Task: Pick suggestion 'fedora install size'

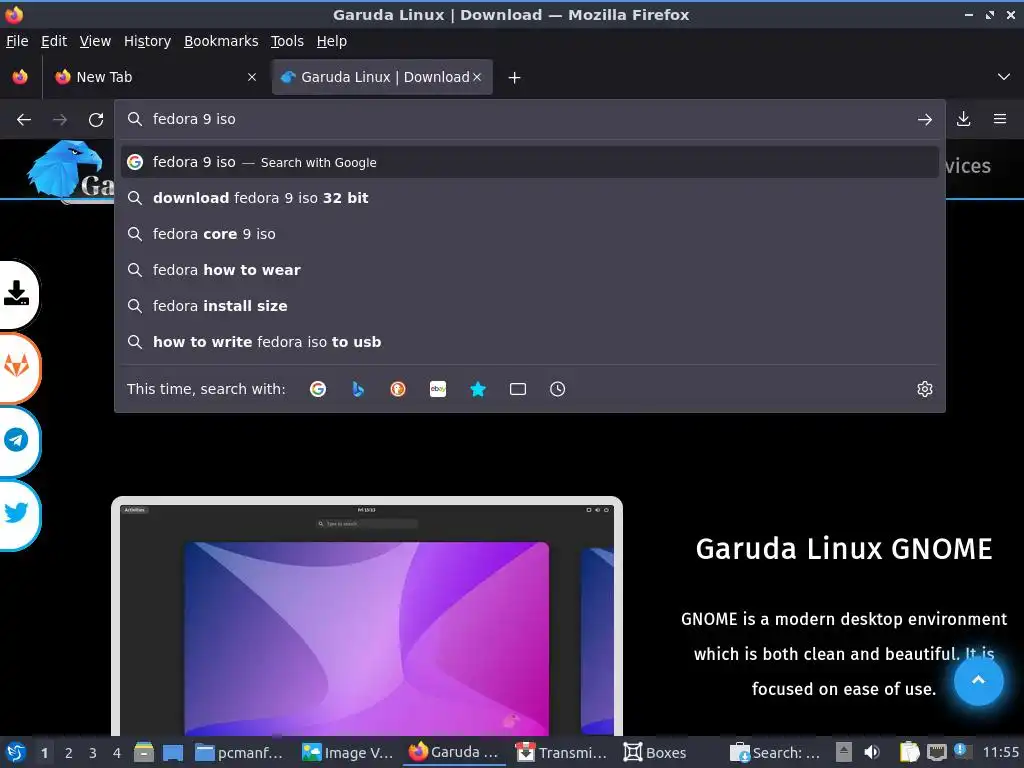Action: [530, 306]
